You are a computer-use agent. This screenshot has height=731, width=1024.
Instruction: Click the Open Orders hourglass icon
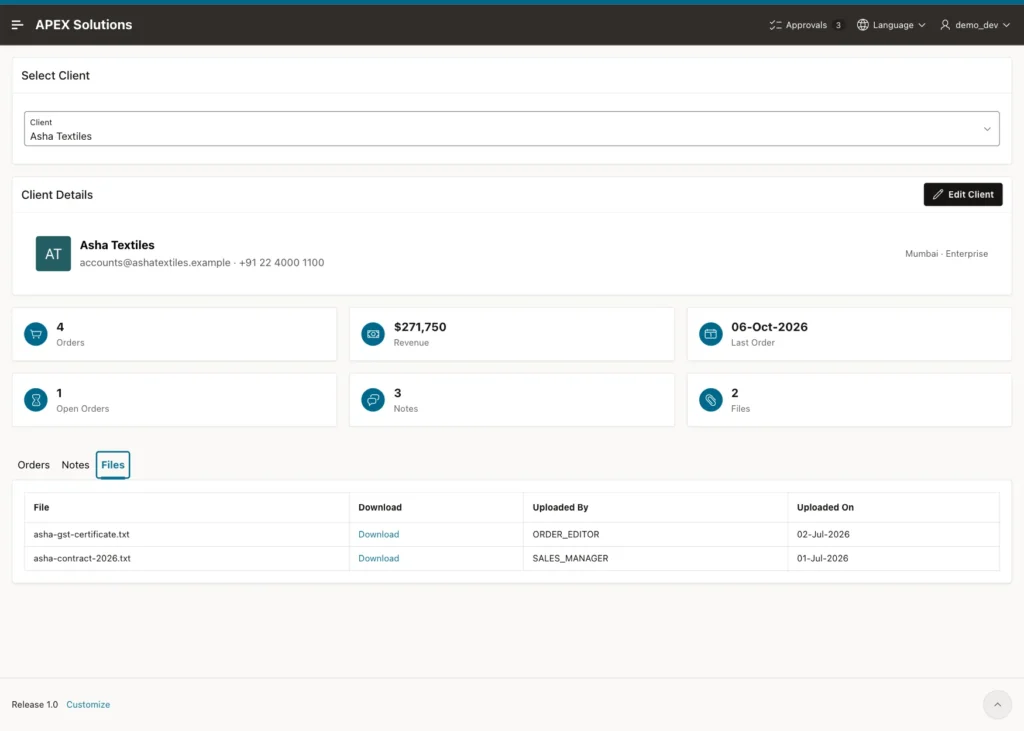(36, 400)
